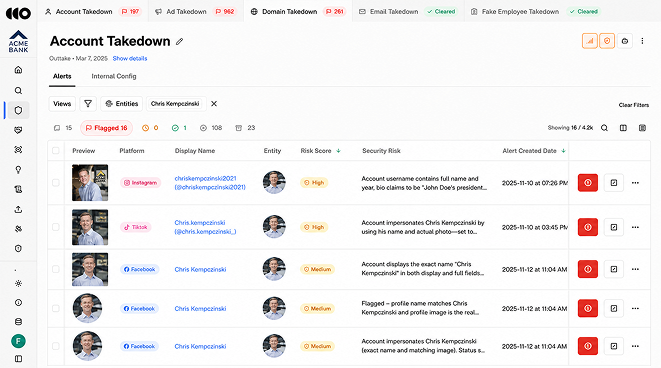Switch to Ad Takedown tab
This screenshot has width=661, height=368.
[x=195, y=11]
